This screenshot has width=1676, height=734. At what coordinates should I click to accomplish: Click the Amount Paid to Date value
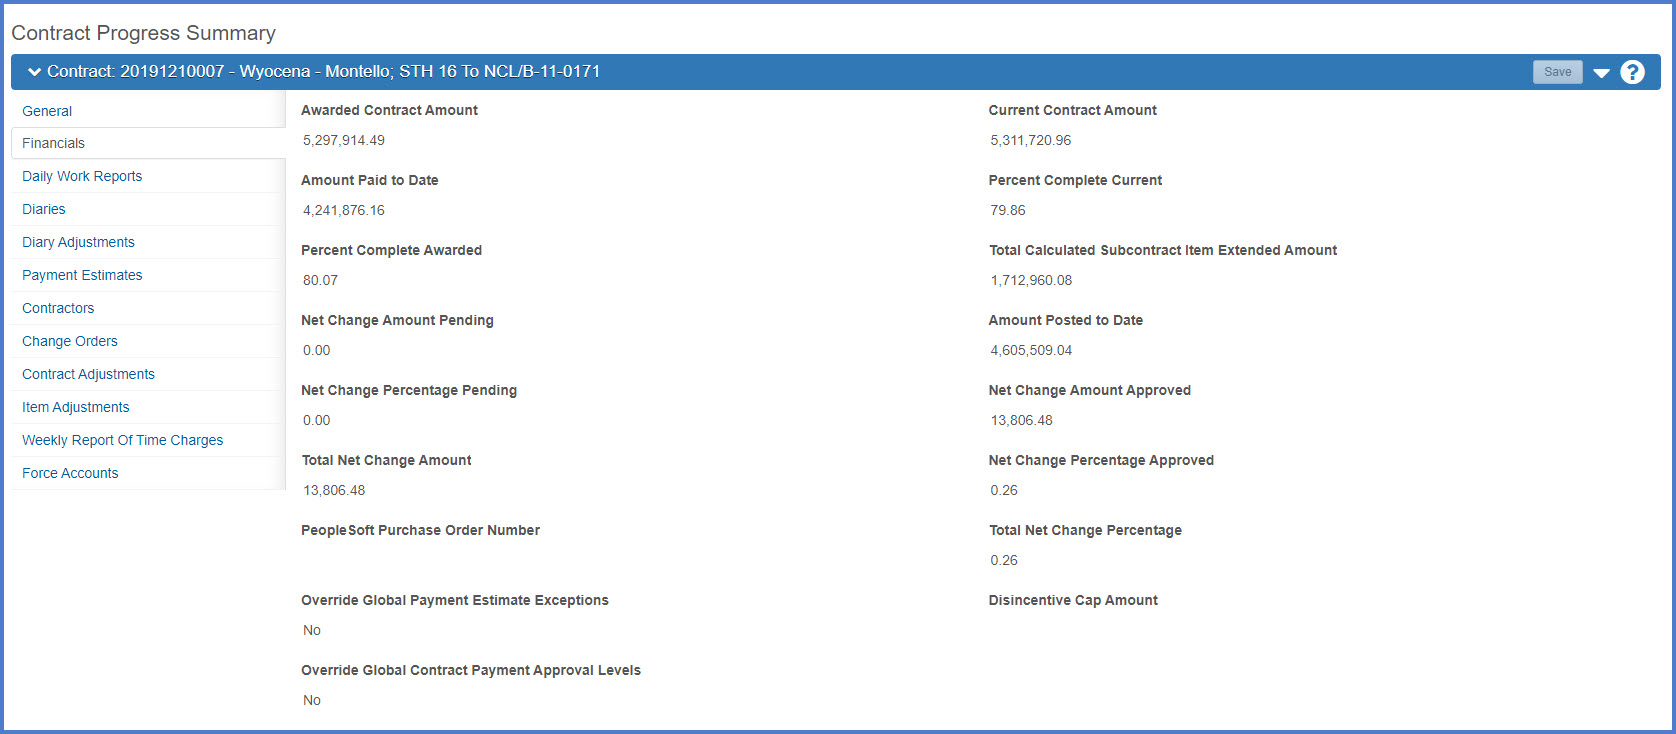[344, 210]
